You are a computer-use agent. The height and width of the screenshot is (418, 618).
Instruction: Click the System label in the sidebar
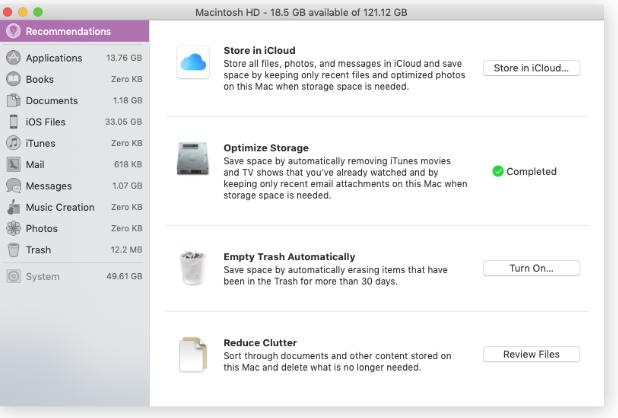43,277
